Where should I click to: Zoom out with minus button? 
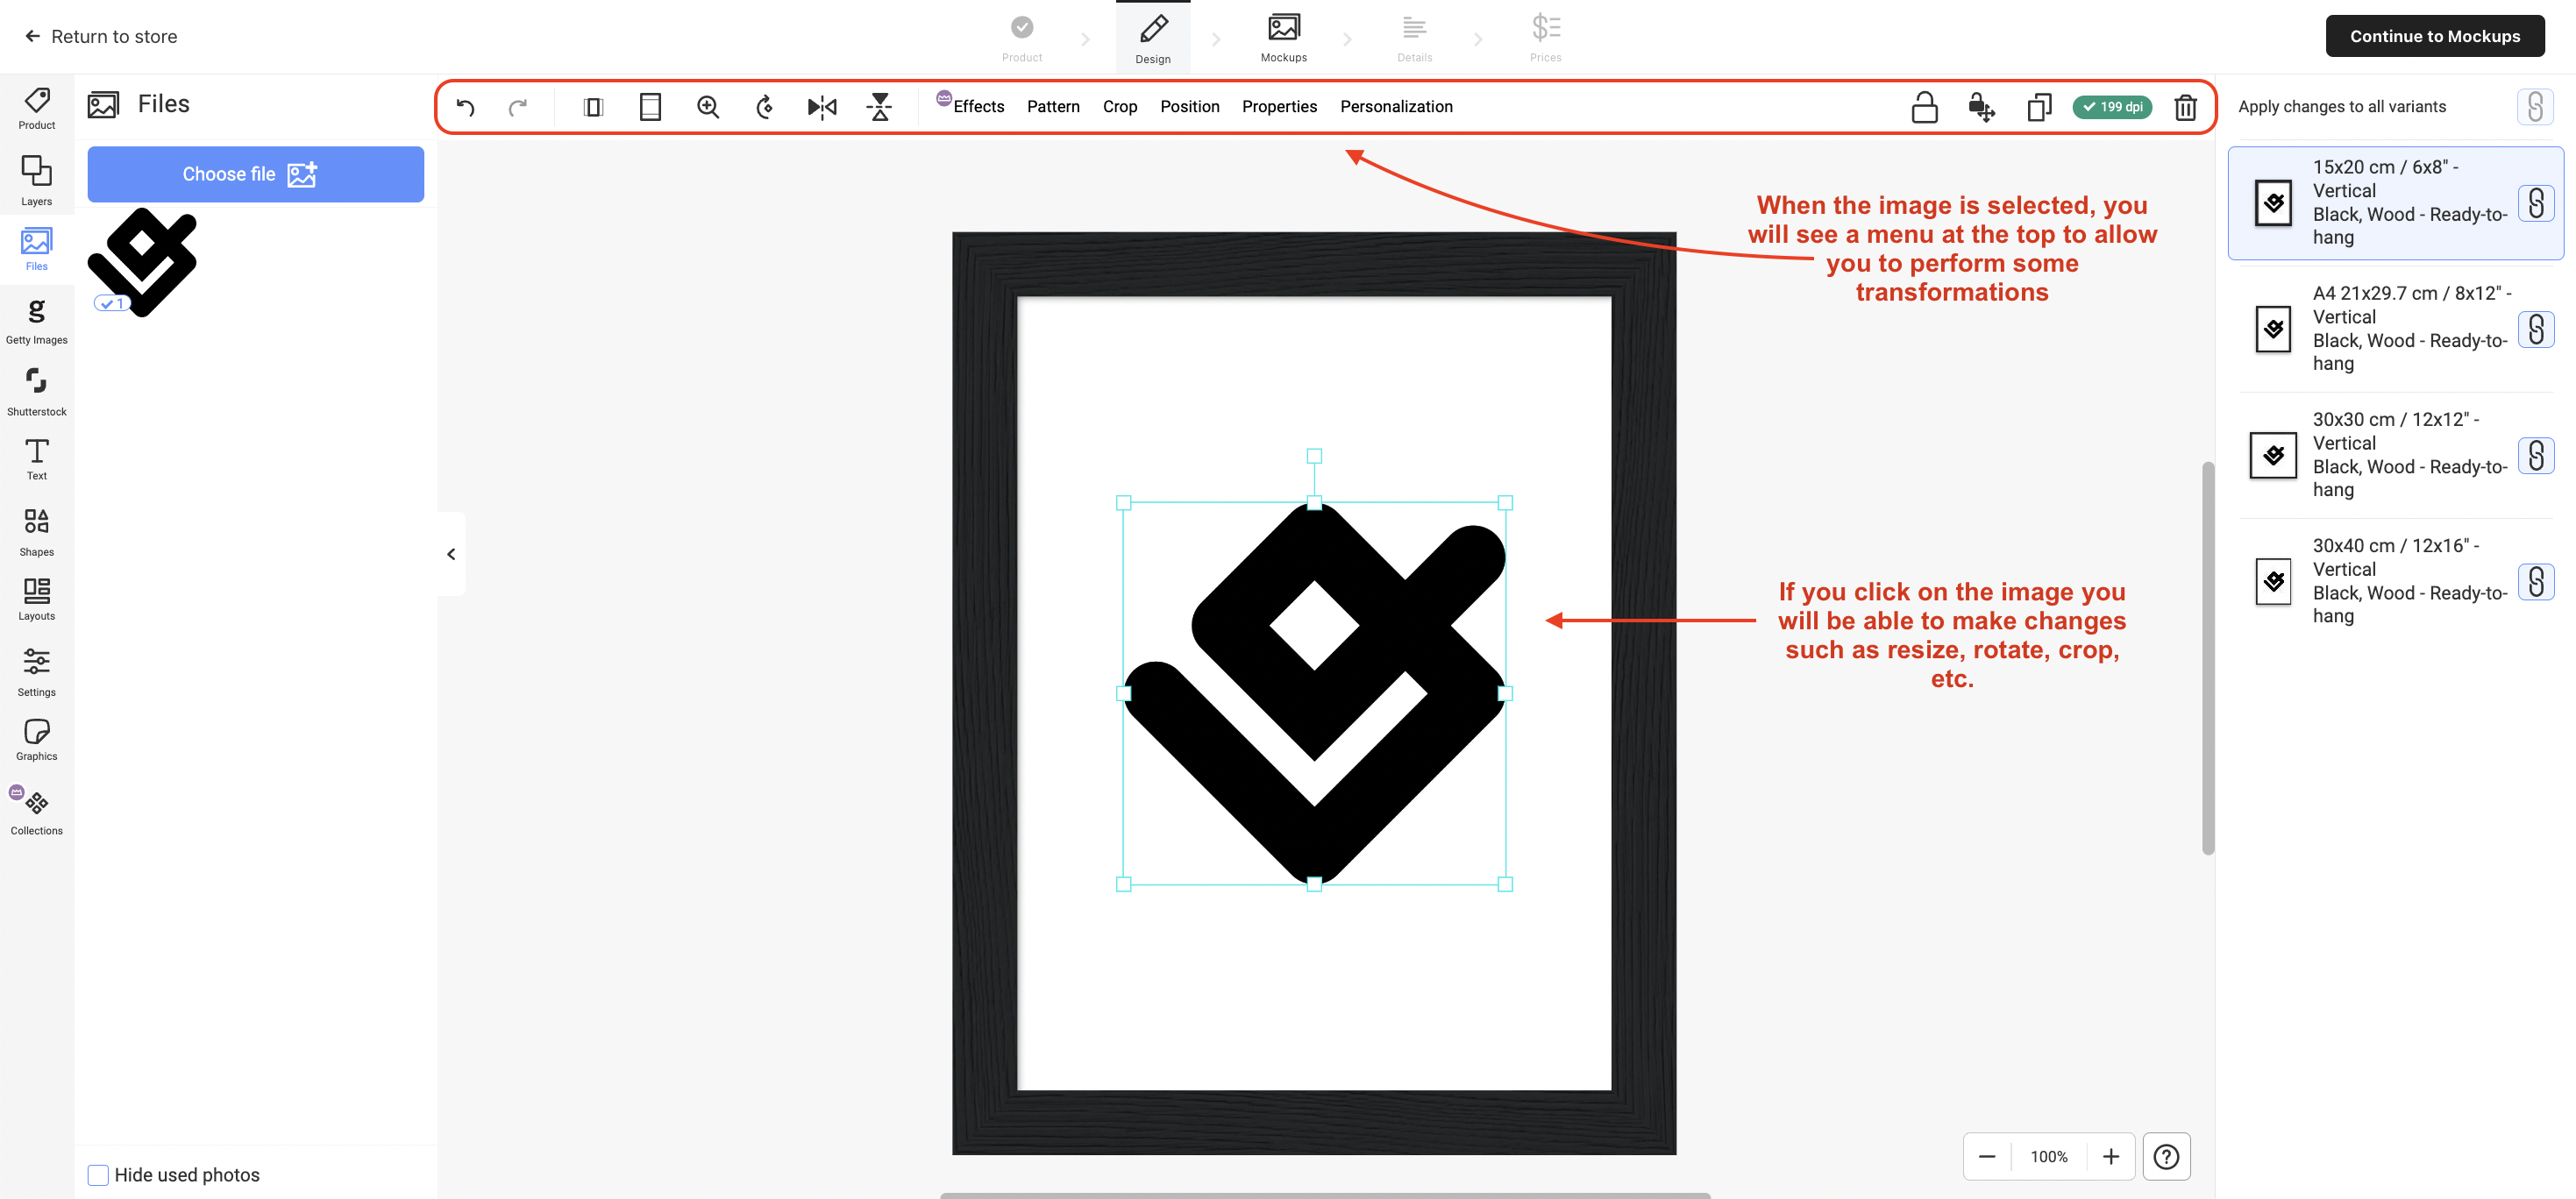(1986, 1156)
